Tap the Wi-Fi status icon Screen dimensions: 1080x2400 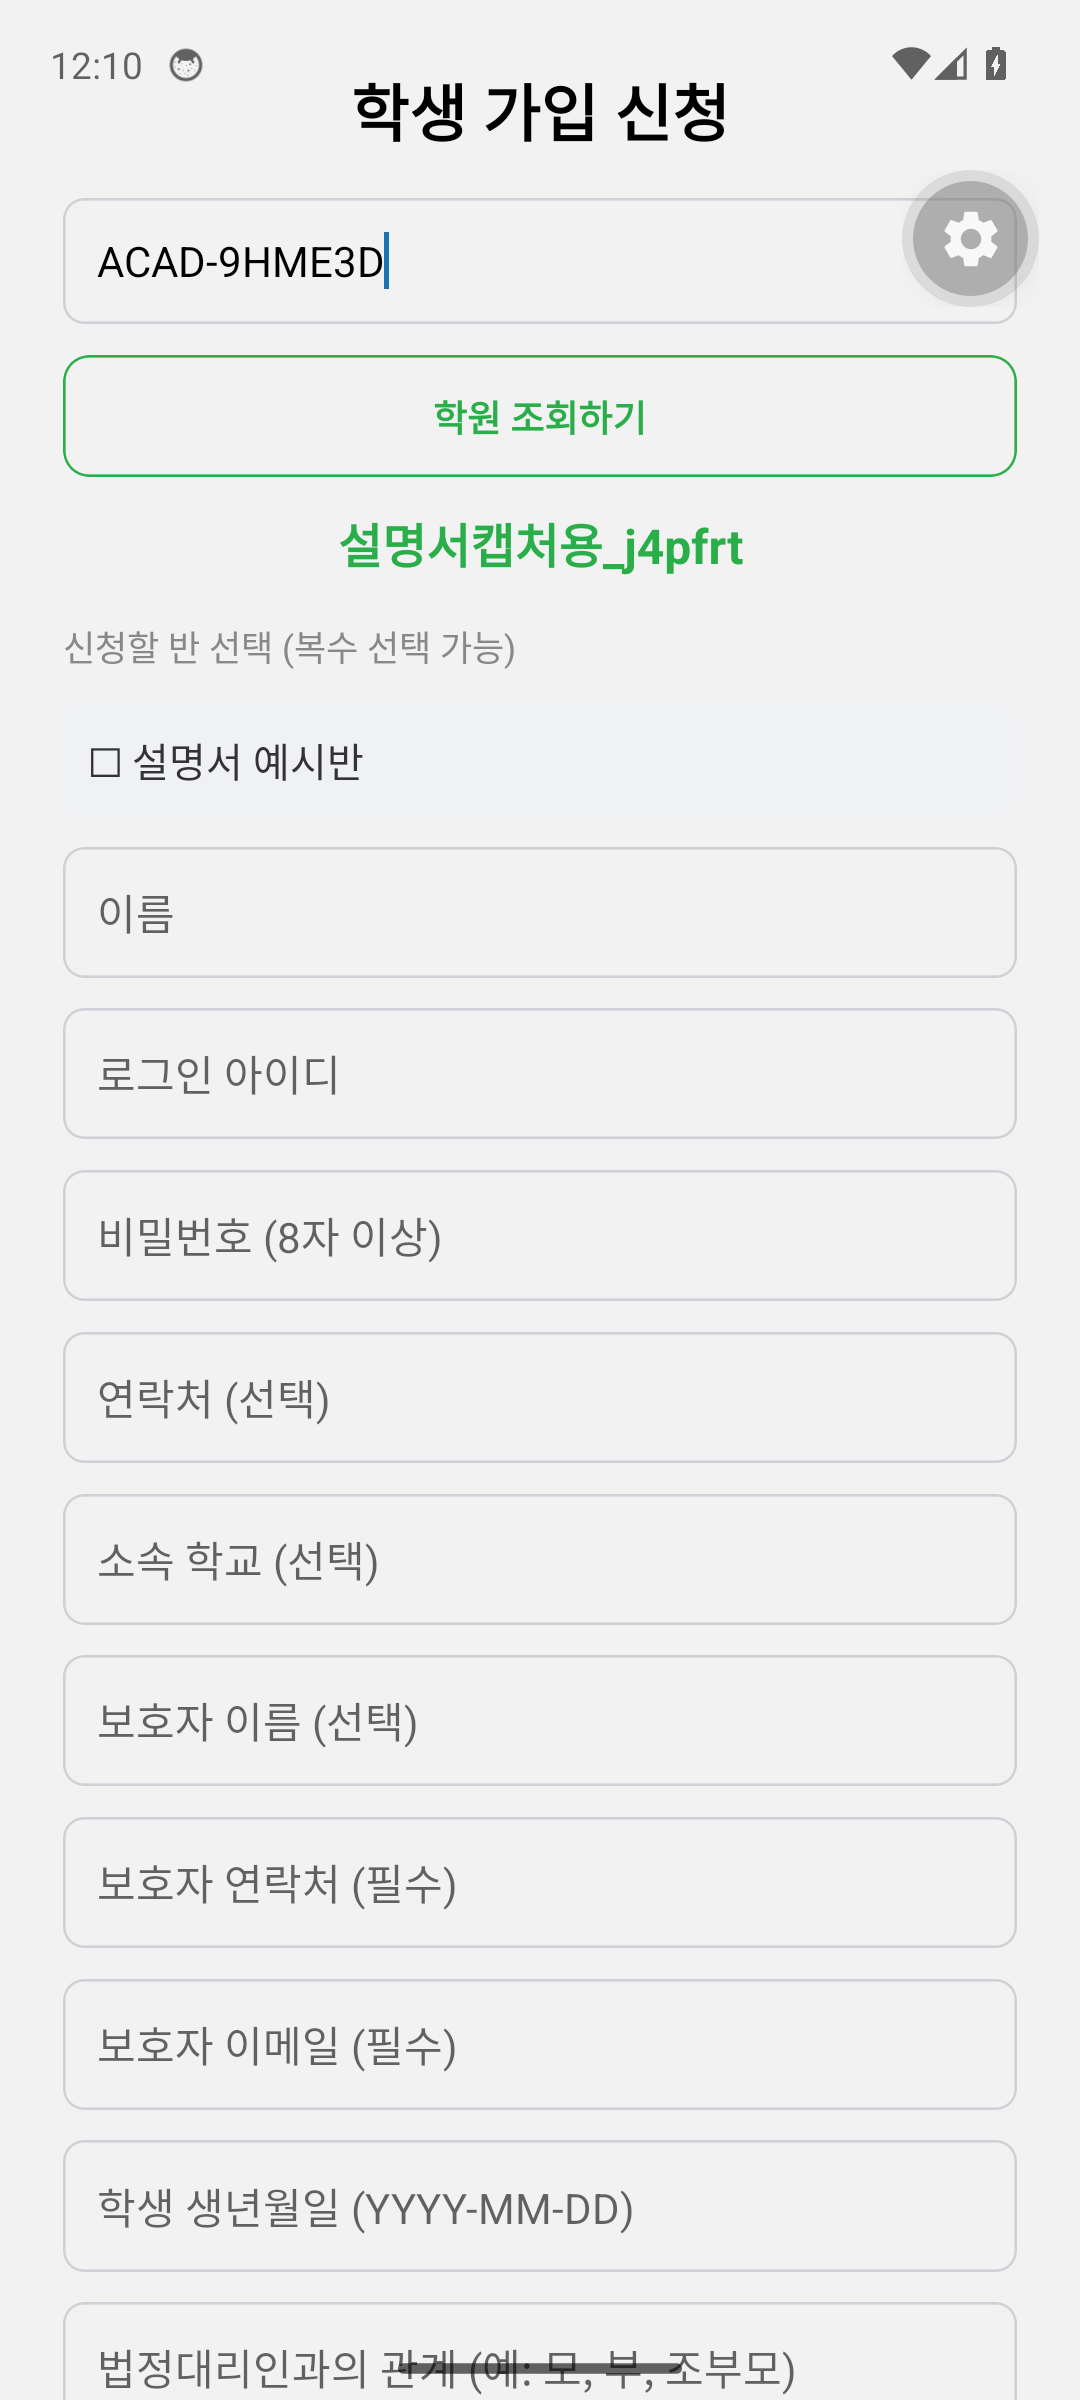coord(910,64)
